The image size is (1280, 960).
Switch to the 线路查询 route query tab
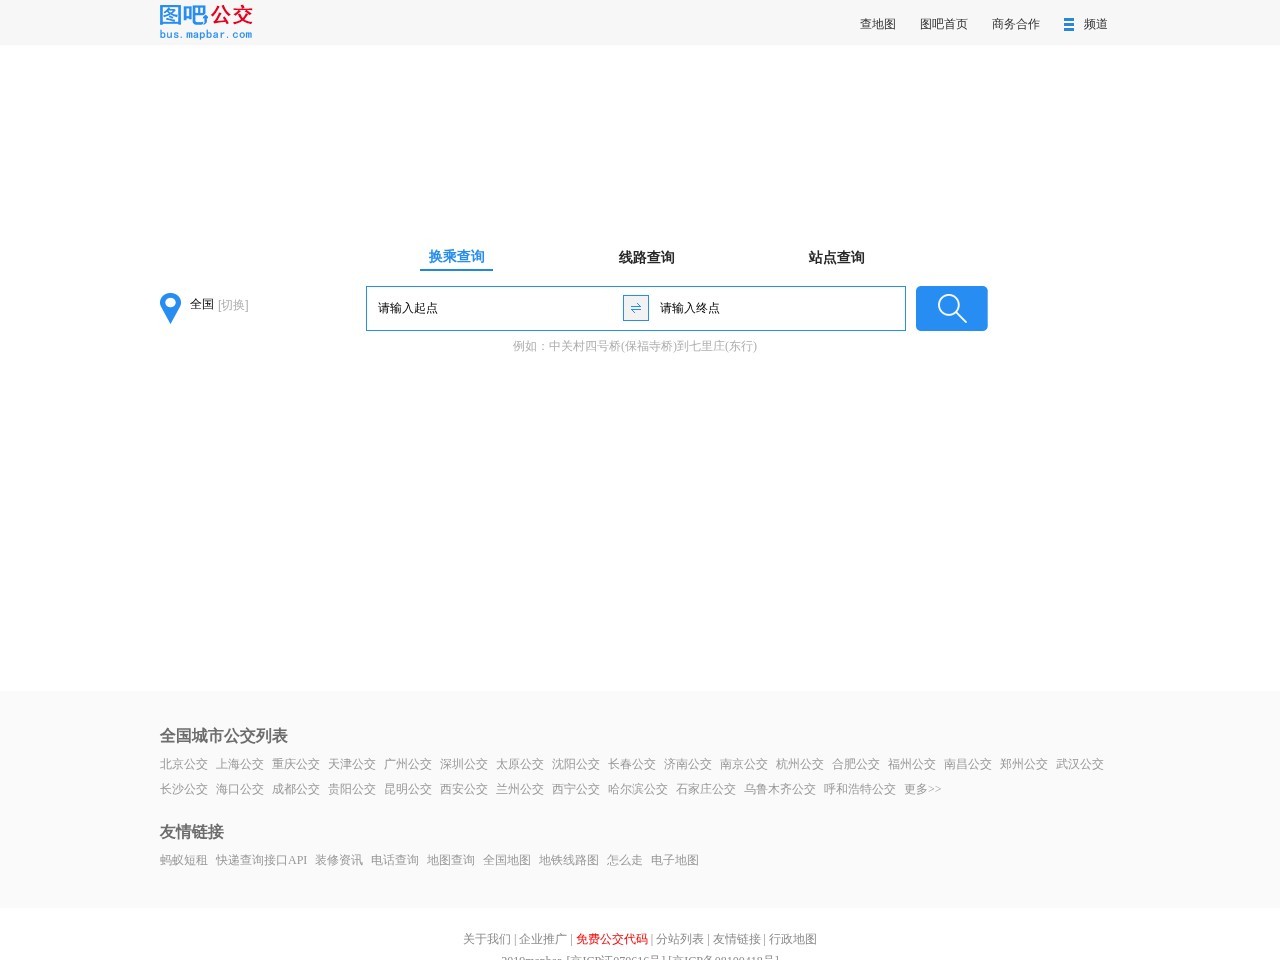pyautogui.click(x=645, y=256)
